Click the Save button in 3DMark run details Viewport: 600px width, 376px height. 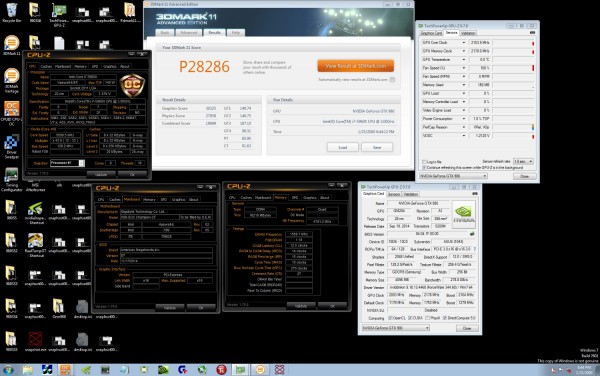pos(377,147)
